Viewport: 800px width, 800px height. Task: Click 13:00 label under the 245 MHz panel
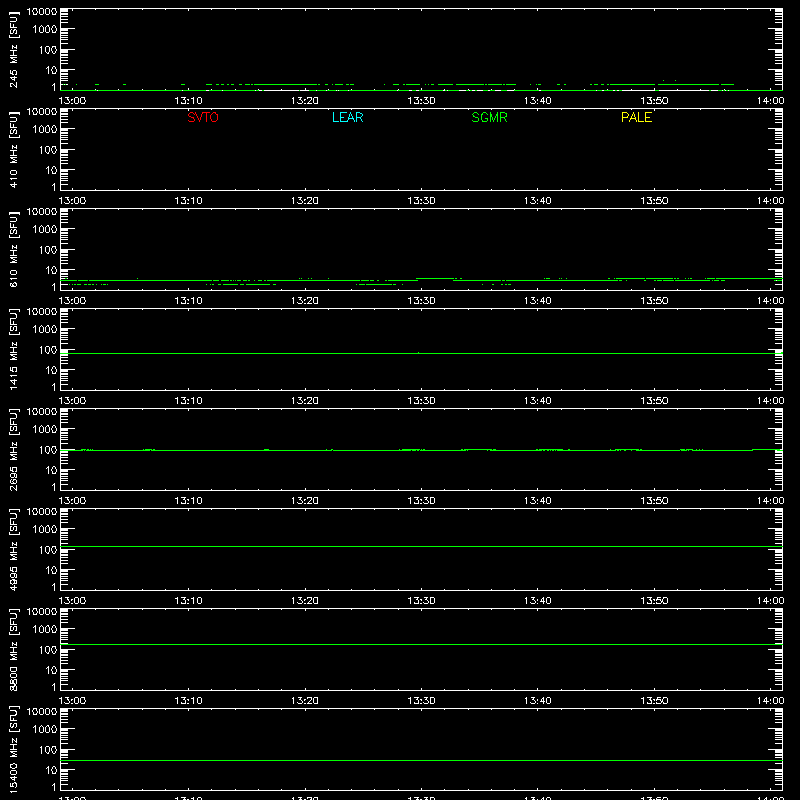[72, 101]
